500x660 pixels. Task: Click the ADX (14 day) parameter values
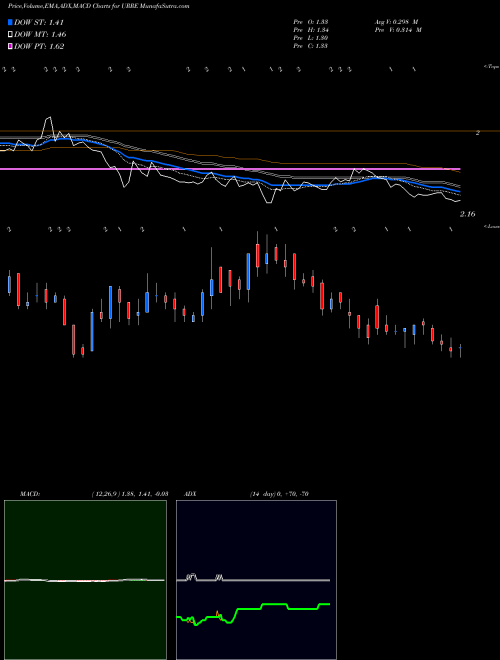(x=279, y=494)
